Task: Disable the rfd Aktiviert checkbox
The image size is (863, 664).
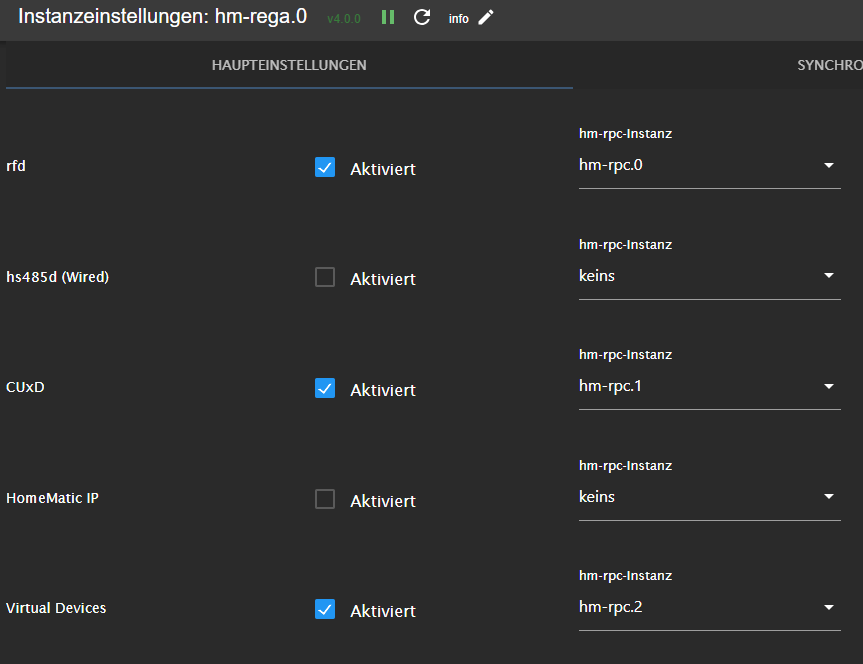Action: pos(325,167)
